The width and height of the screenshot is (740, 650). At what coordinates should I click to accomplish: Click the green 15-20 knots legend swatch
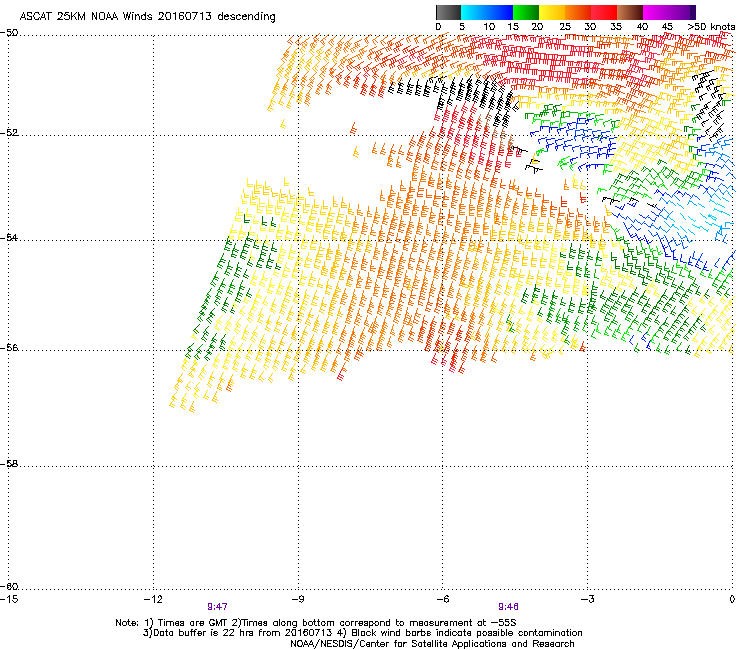[526, 12]
